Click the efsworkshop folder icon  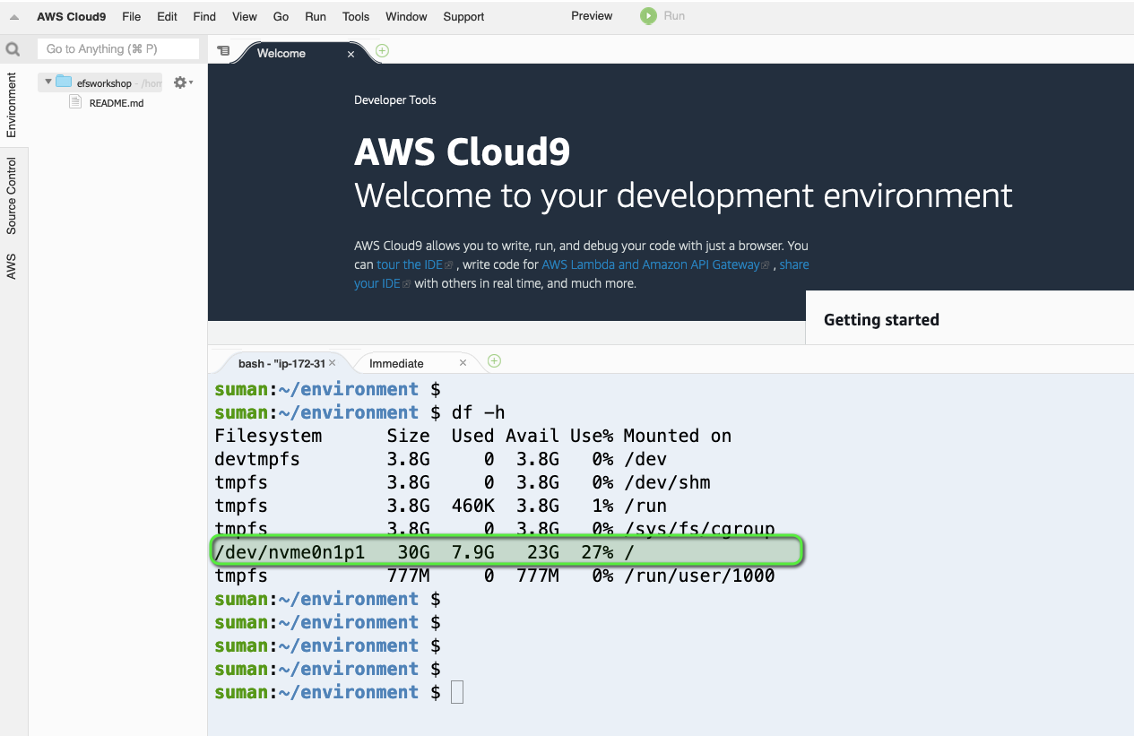point(64,82)
